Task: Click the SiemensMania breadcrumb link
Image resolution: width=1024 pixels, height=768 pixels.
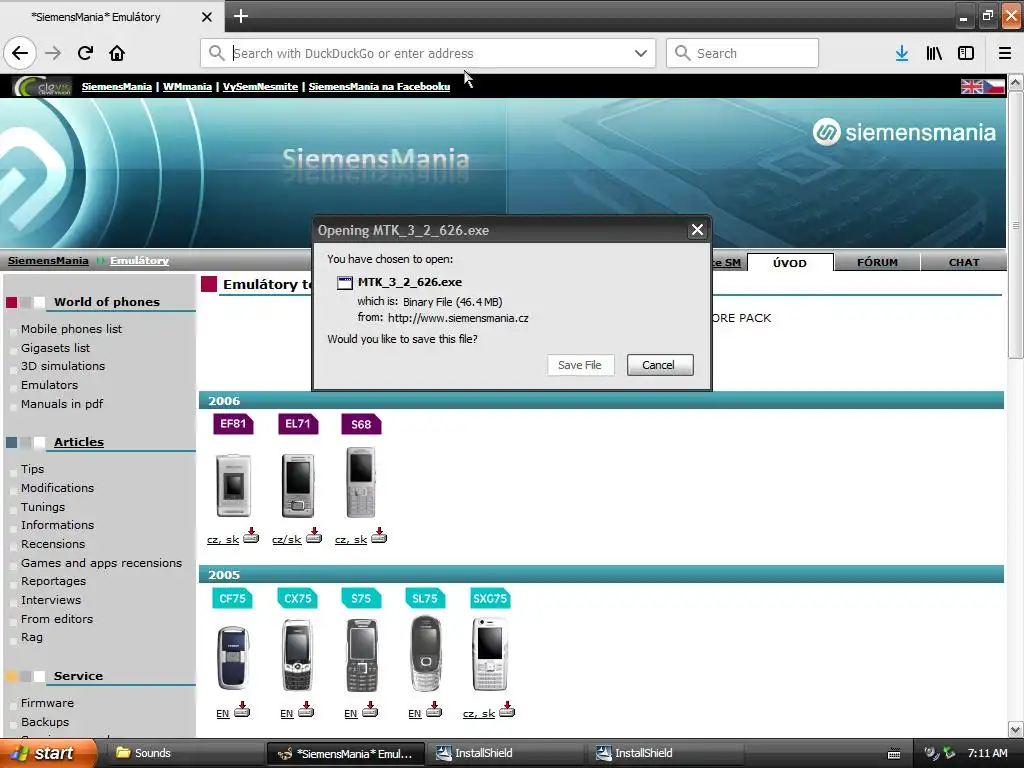Action: (x=48, y=261)
